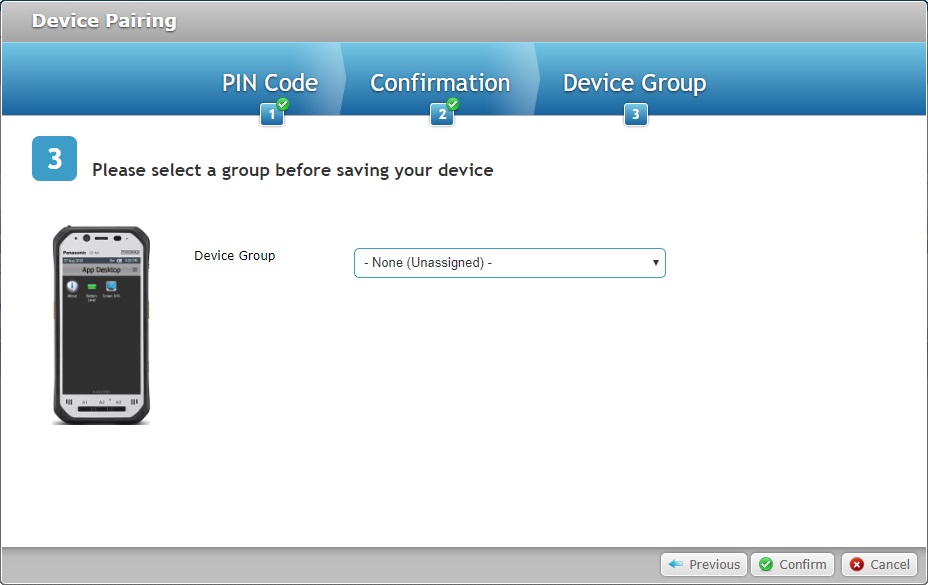Tap the Battery Level icon on the phone
Image resolution: width=928 pixels, height=585 pixels.
tap(92, 286)
